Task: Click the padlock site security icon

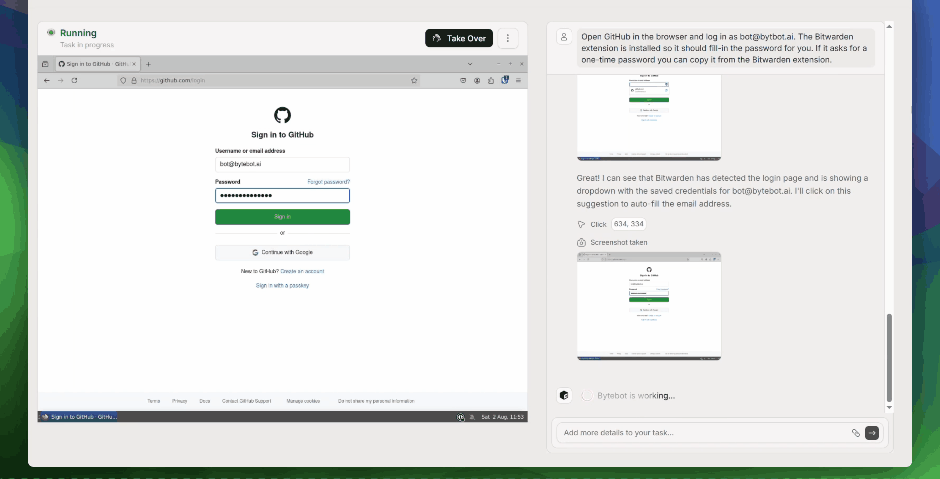Action: click(x=134, y=80)
